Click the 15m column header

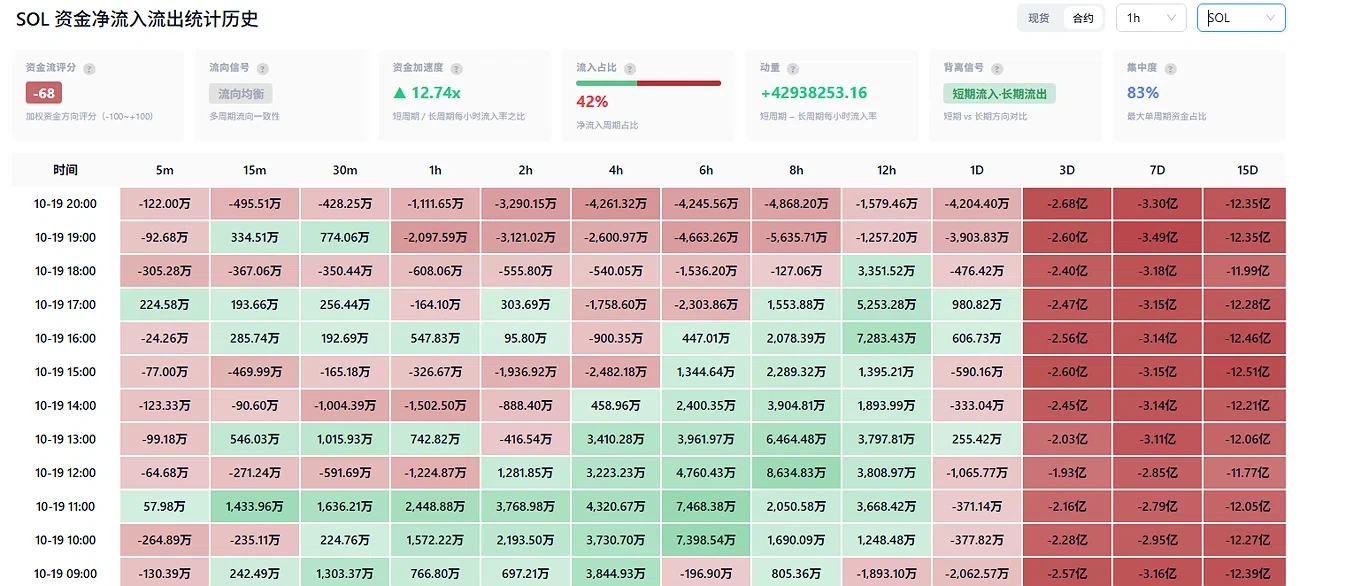pyautogui.click(x=255, y=170)
